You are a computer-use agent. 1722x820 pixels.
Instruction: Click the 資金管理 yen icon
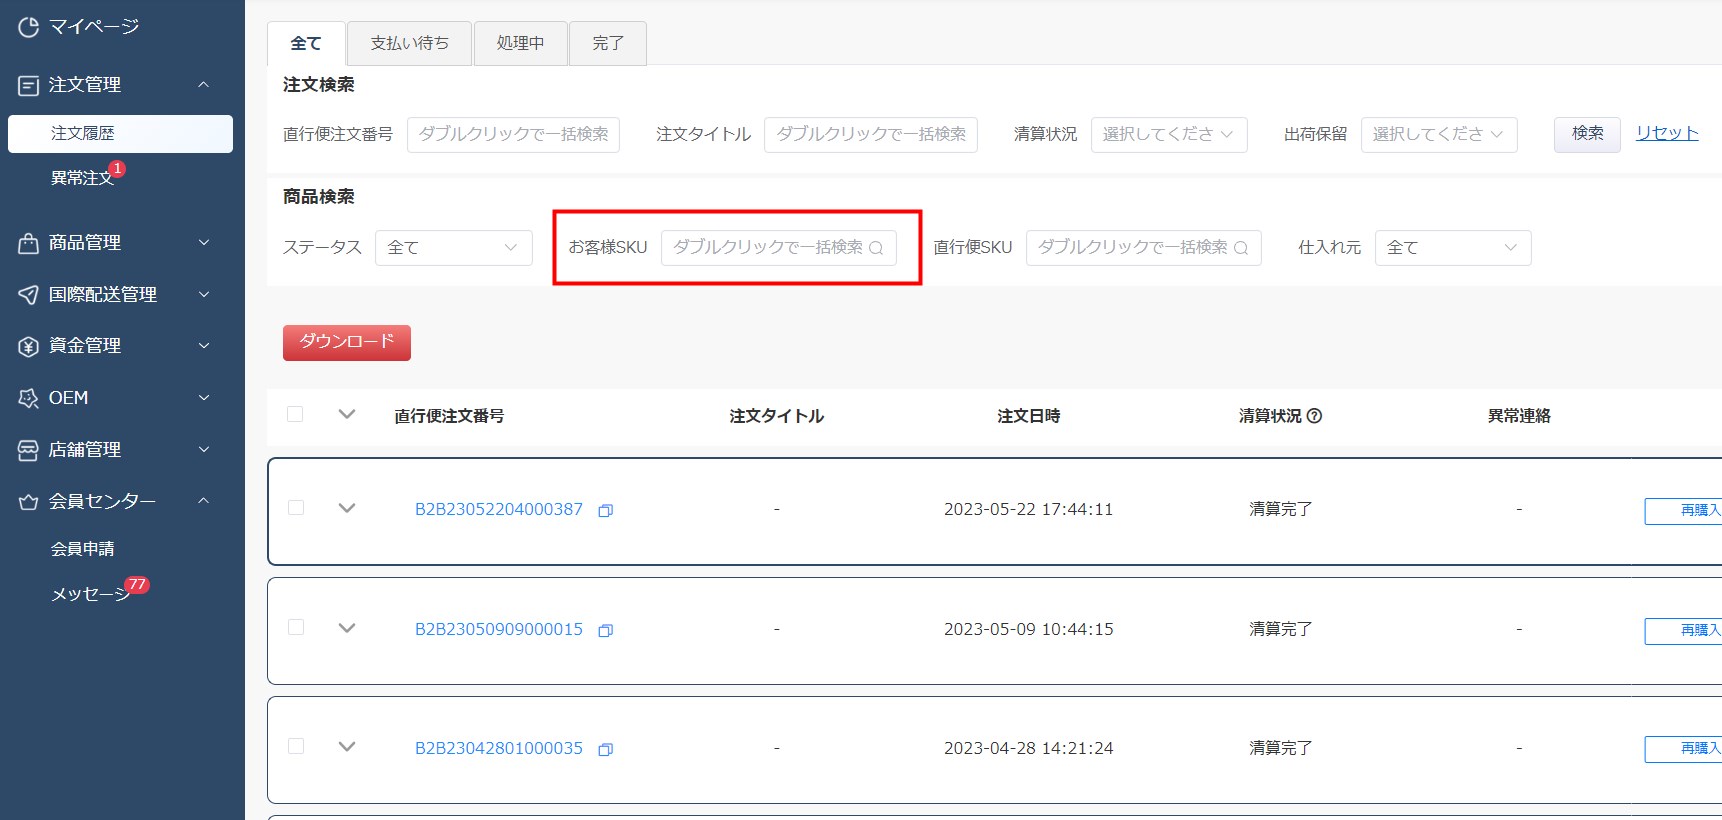point(28,346)
